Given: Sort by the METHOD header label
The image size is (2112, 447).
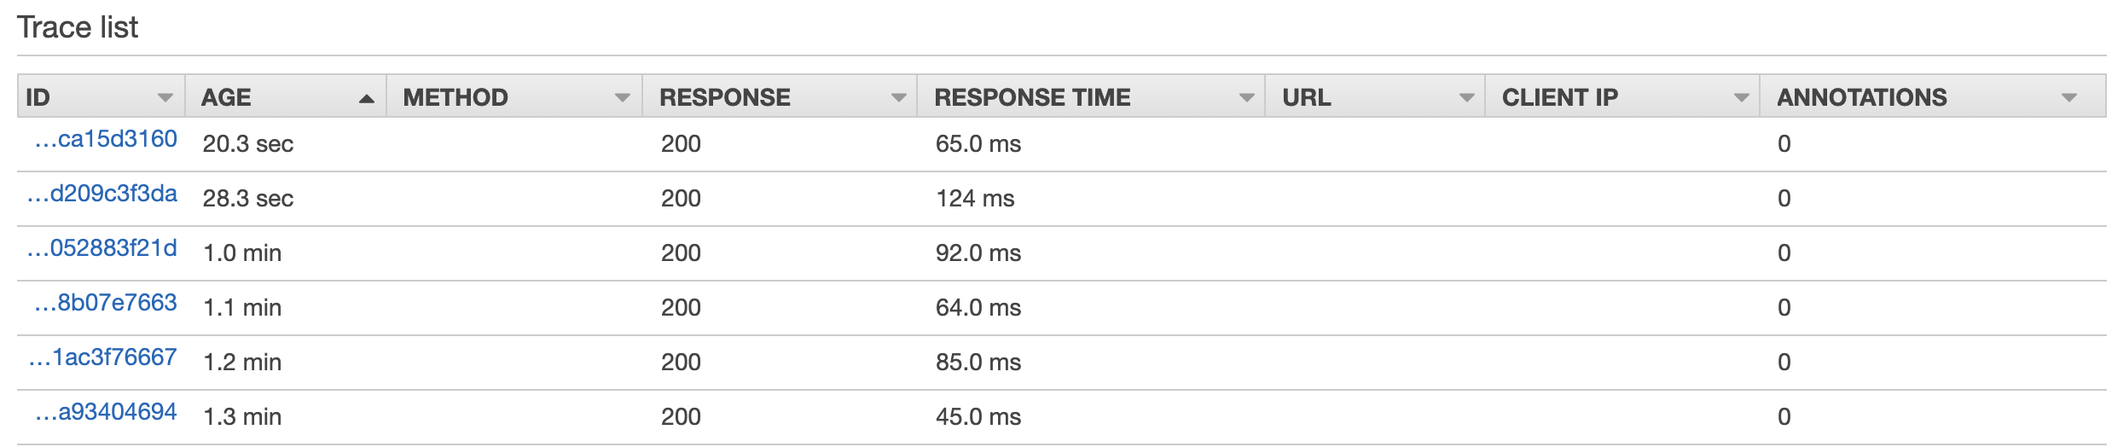Looking at the screenshot, I should (455, 97).
